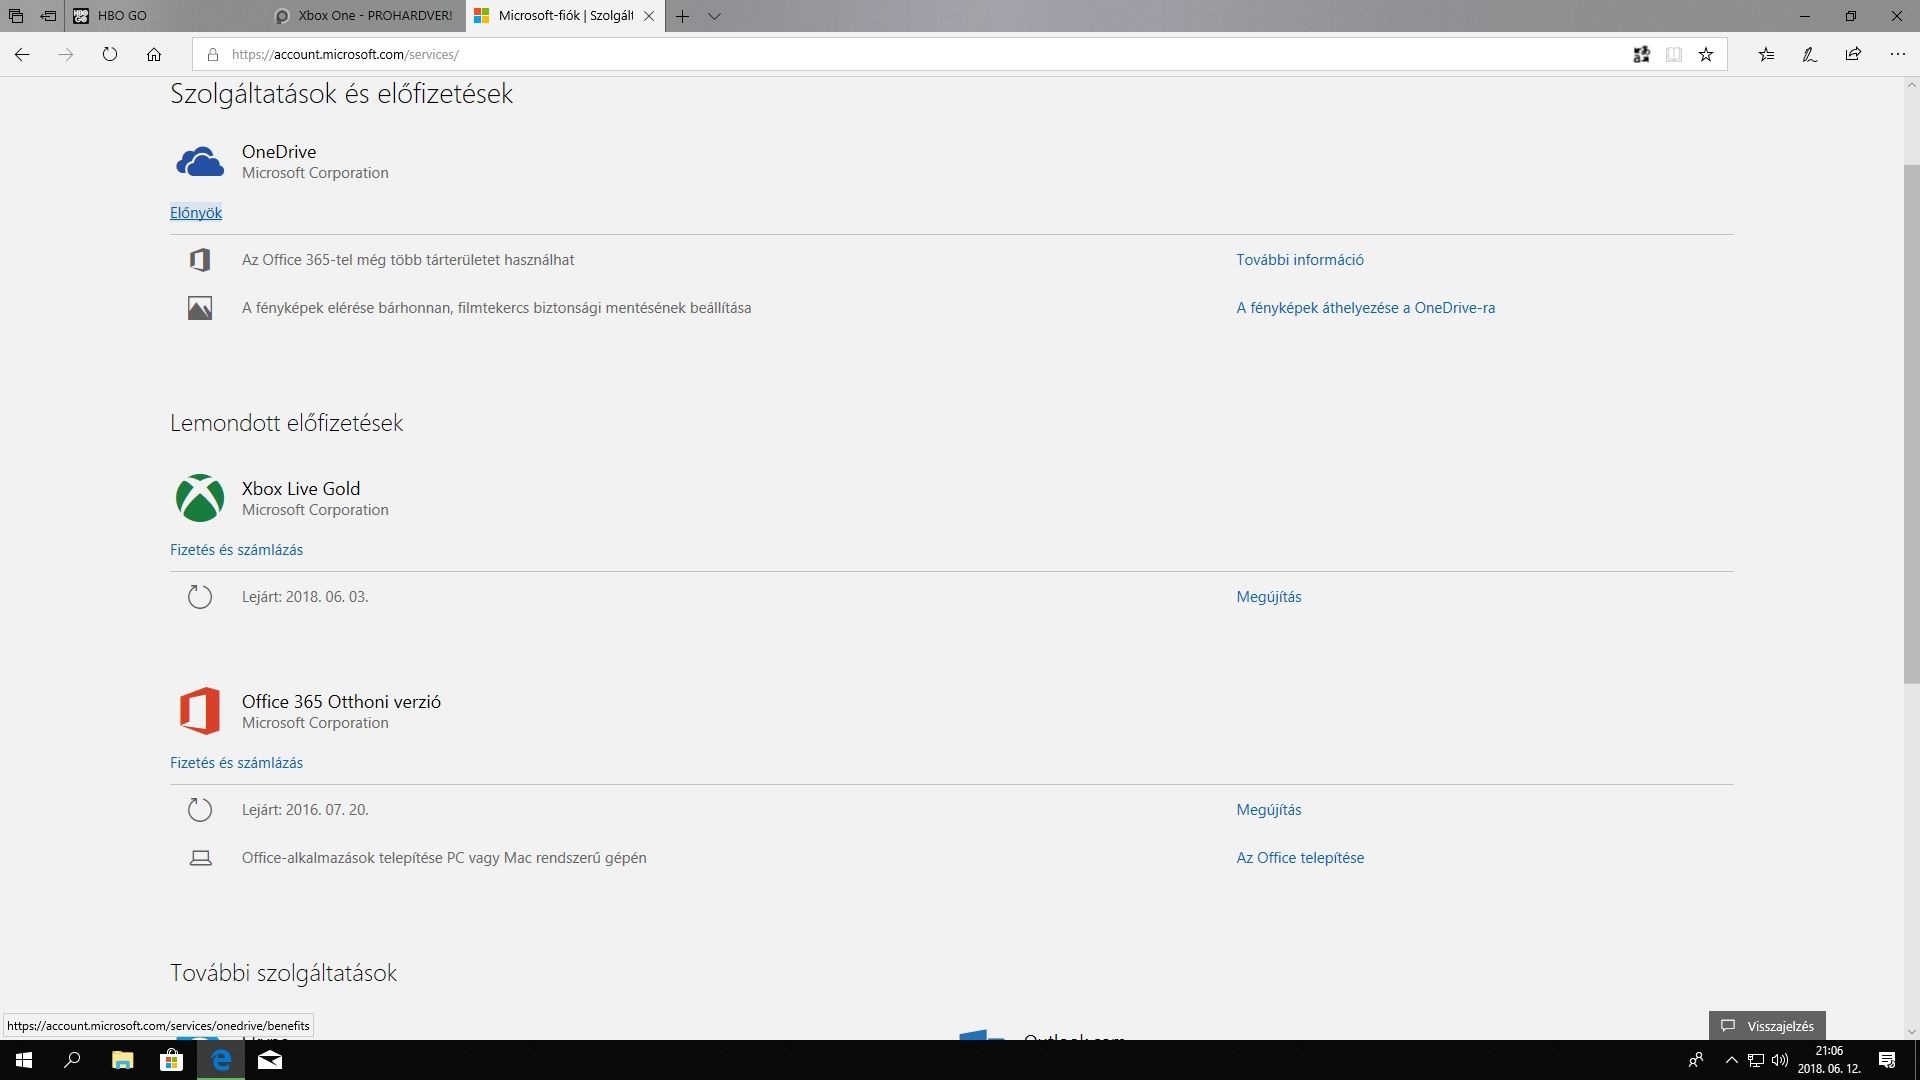The height and width of the screenshot is (1080, 1920).
Task: Click the Set tabs aside icon
Action: (x=48, y=16)
